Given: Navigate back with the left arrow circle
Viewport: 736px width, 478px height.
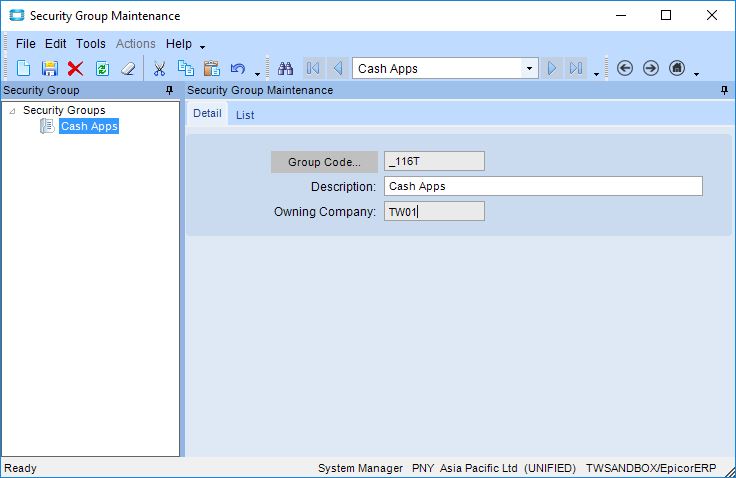Looking at the screenshot, I should pyautogui.click(x=624, y=69).
